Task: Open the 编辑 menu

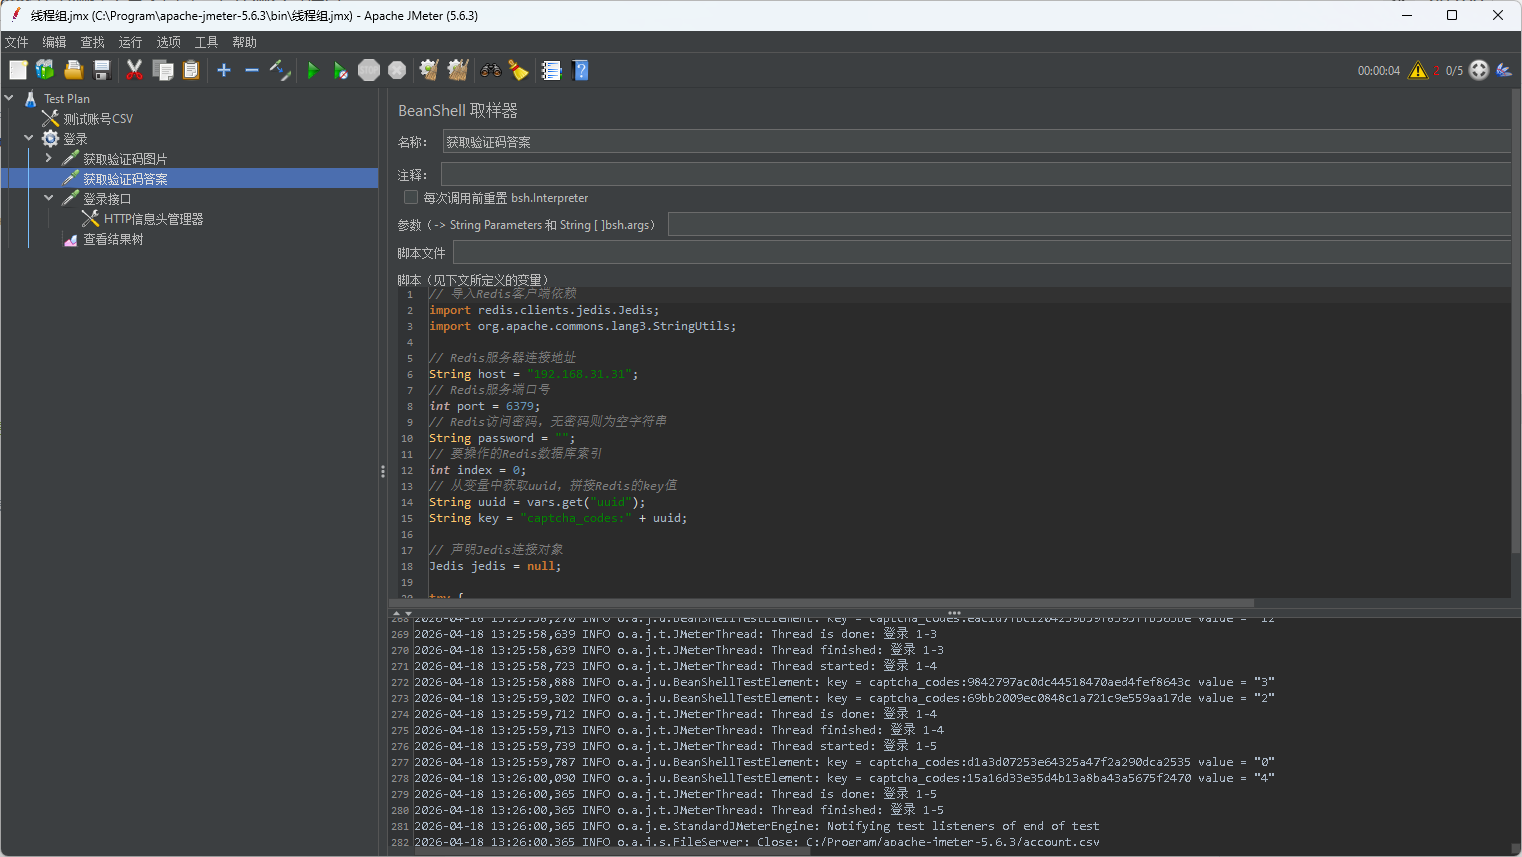Action: 54,42
